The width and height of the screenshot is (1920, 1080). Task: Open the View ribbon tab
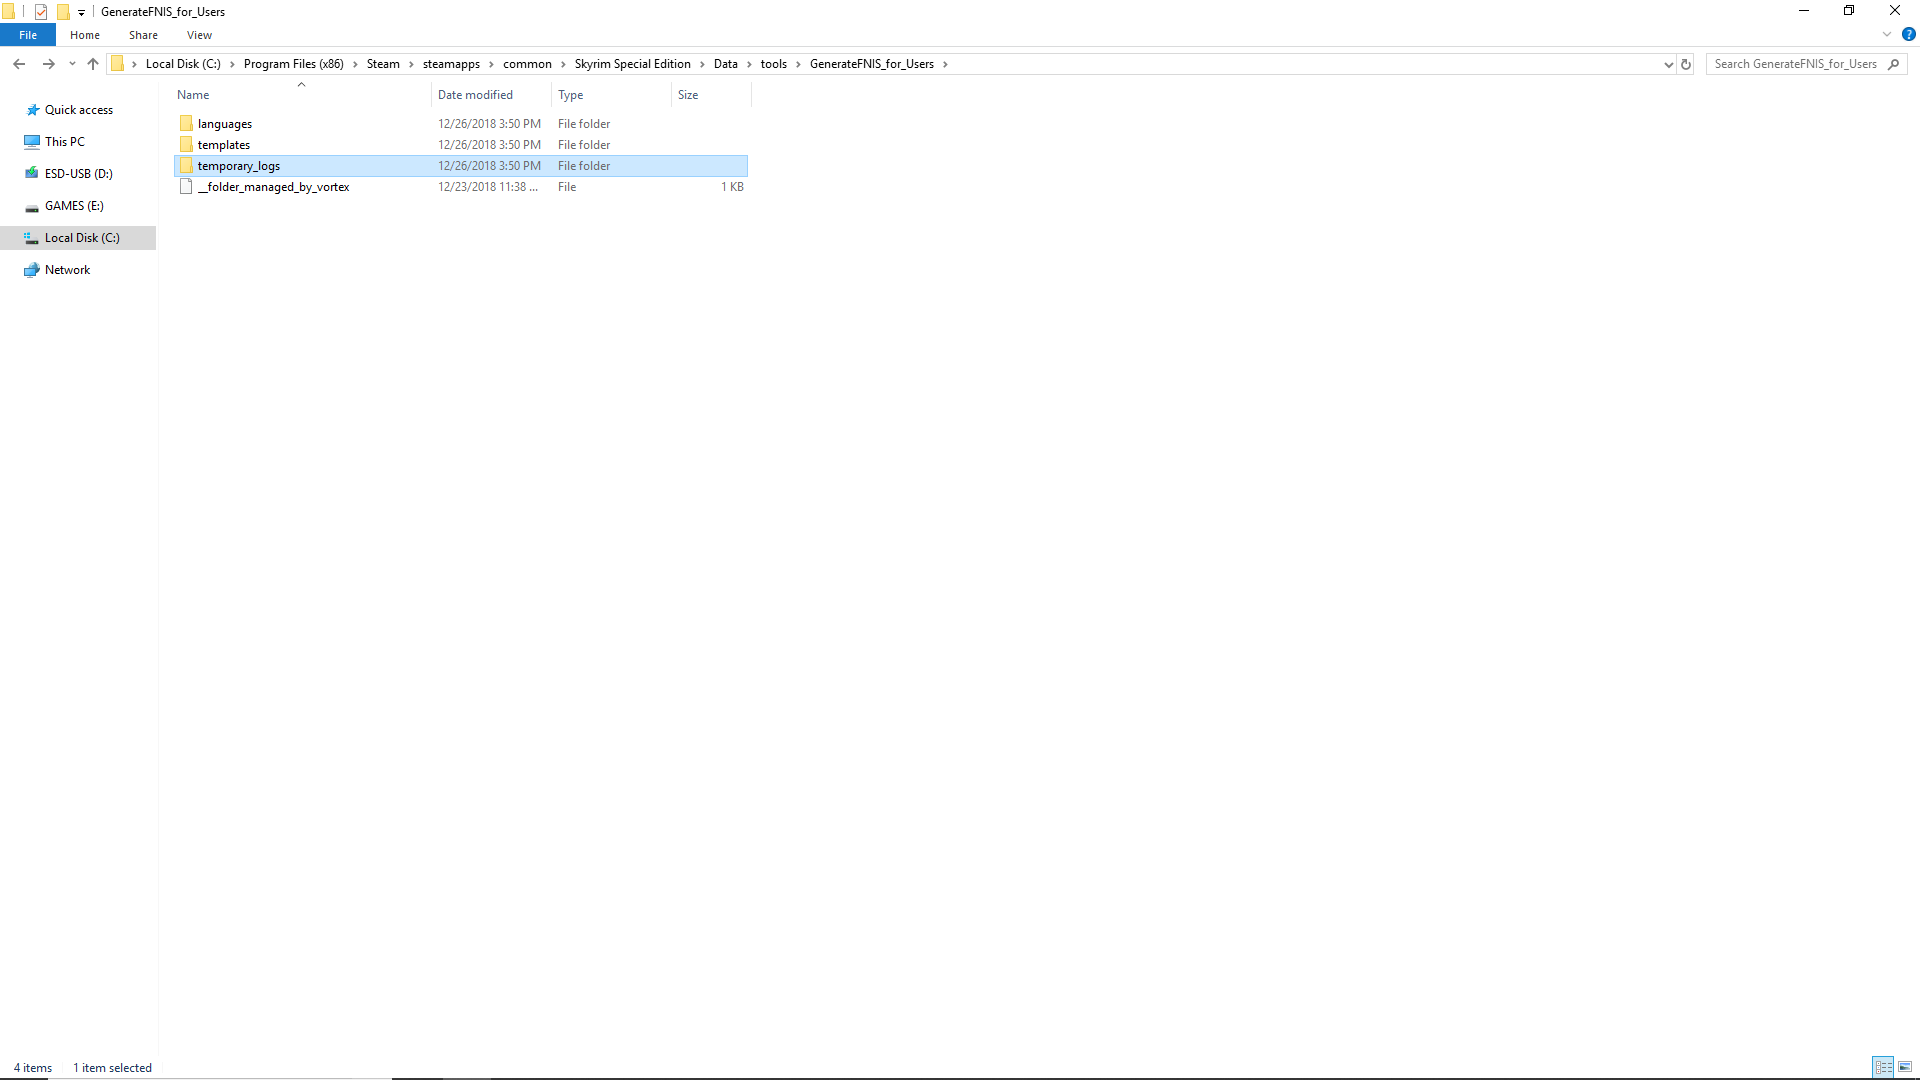[199, 35]
